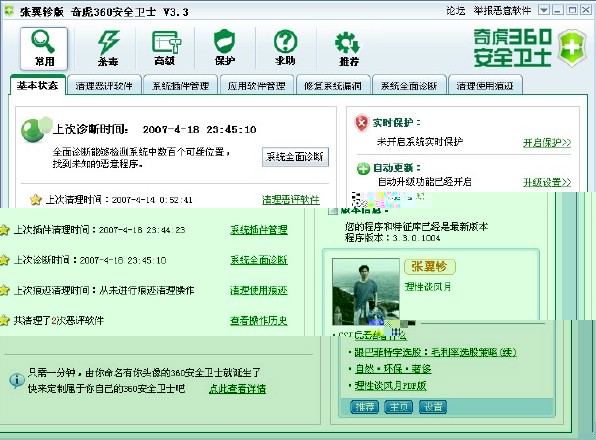Open the title bar dropdown arrow menu

[x=544, y=10]
